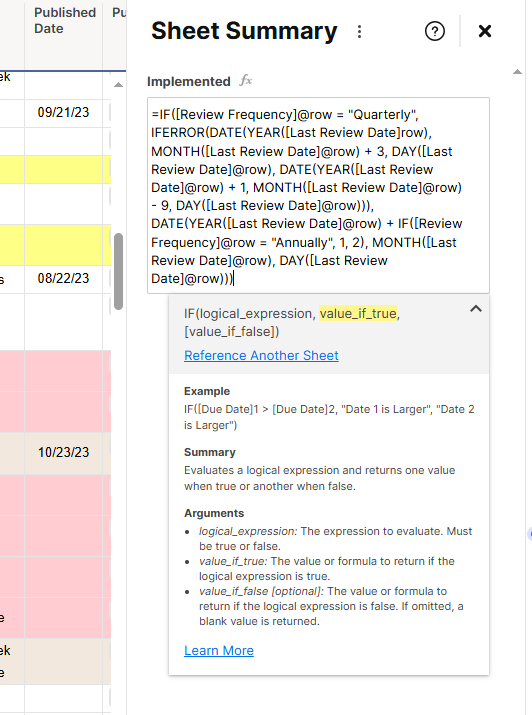The width and height of the screenshot is (532, 715).
Task: Click the fx formula icon beside Implemented
Action: tap(246, 81)
